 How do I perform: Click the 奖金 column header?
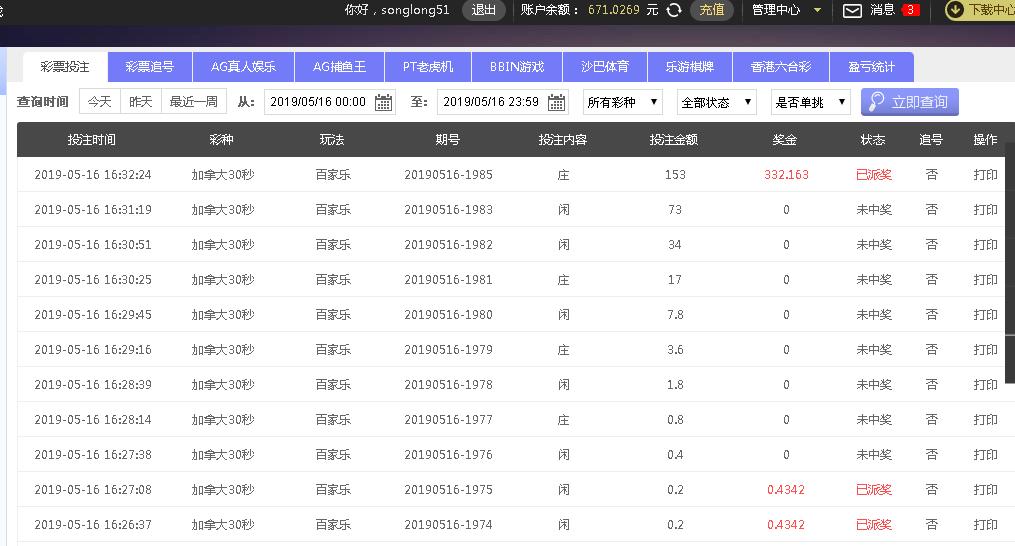(x=785, y=139)
